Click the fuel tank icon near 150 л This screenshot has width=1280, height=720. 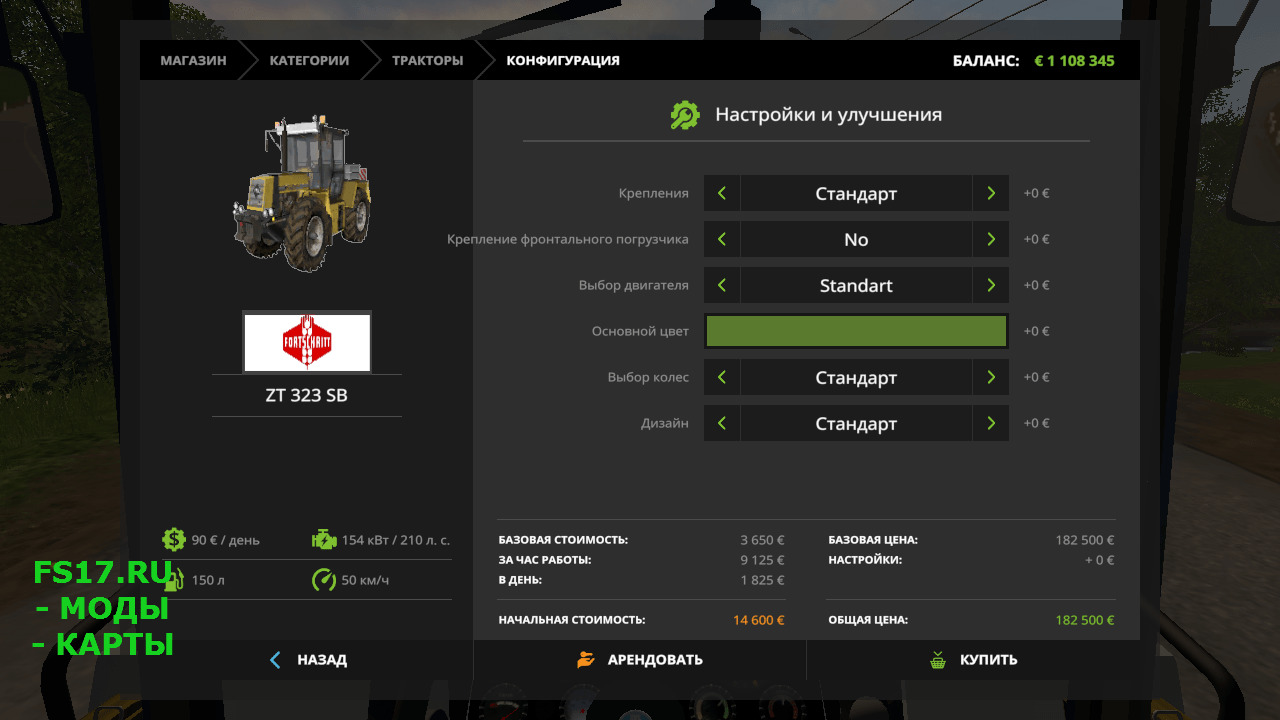tap(174, 580)
